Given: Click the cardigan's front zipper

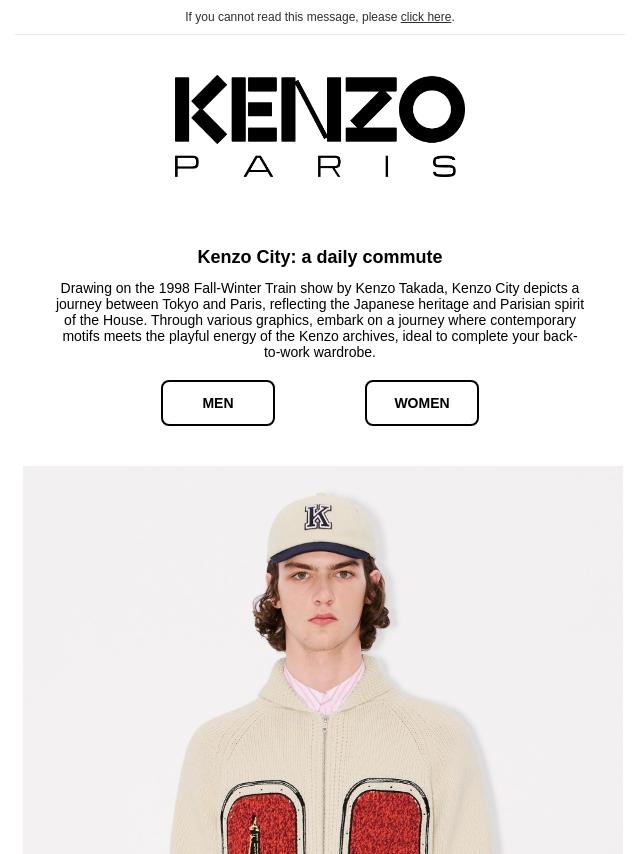Looking at the screenshot, I should 325,784.
